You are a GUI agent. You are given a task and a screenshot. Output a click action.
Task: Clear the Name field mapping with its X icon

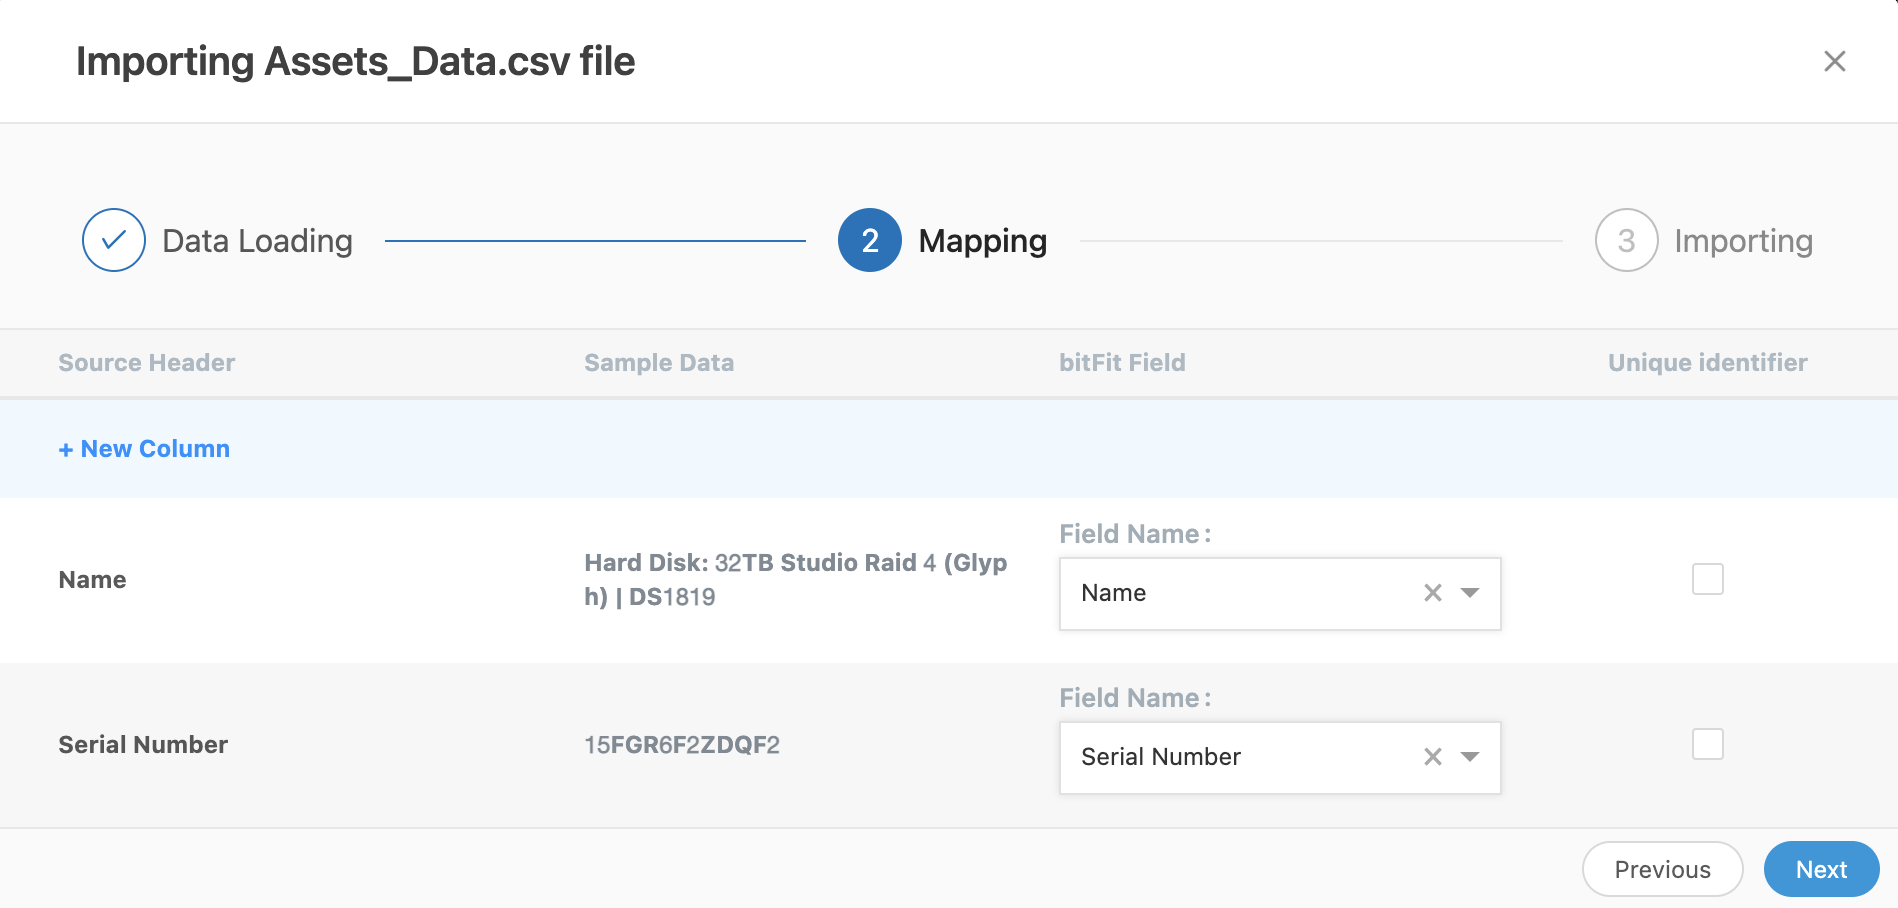tap(1432, 593)
